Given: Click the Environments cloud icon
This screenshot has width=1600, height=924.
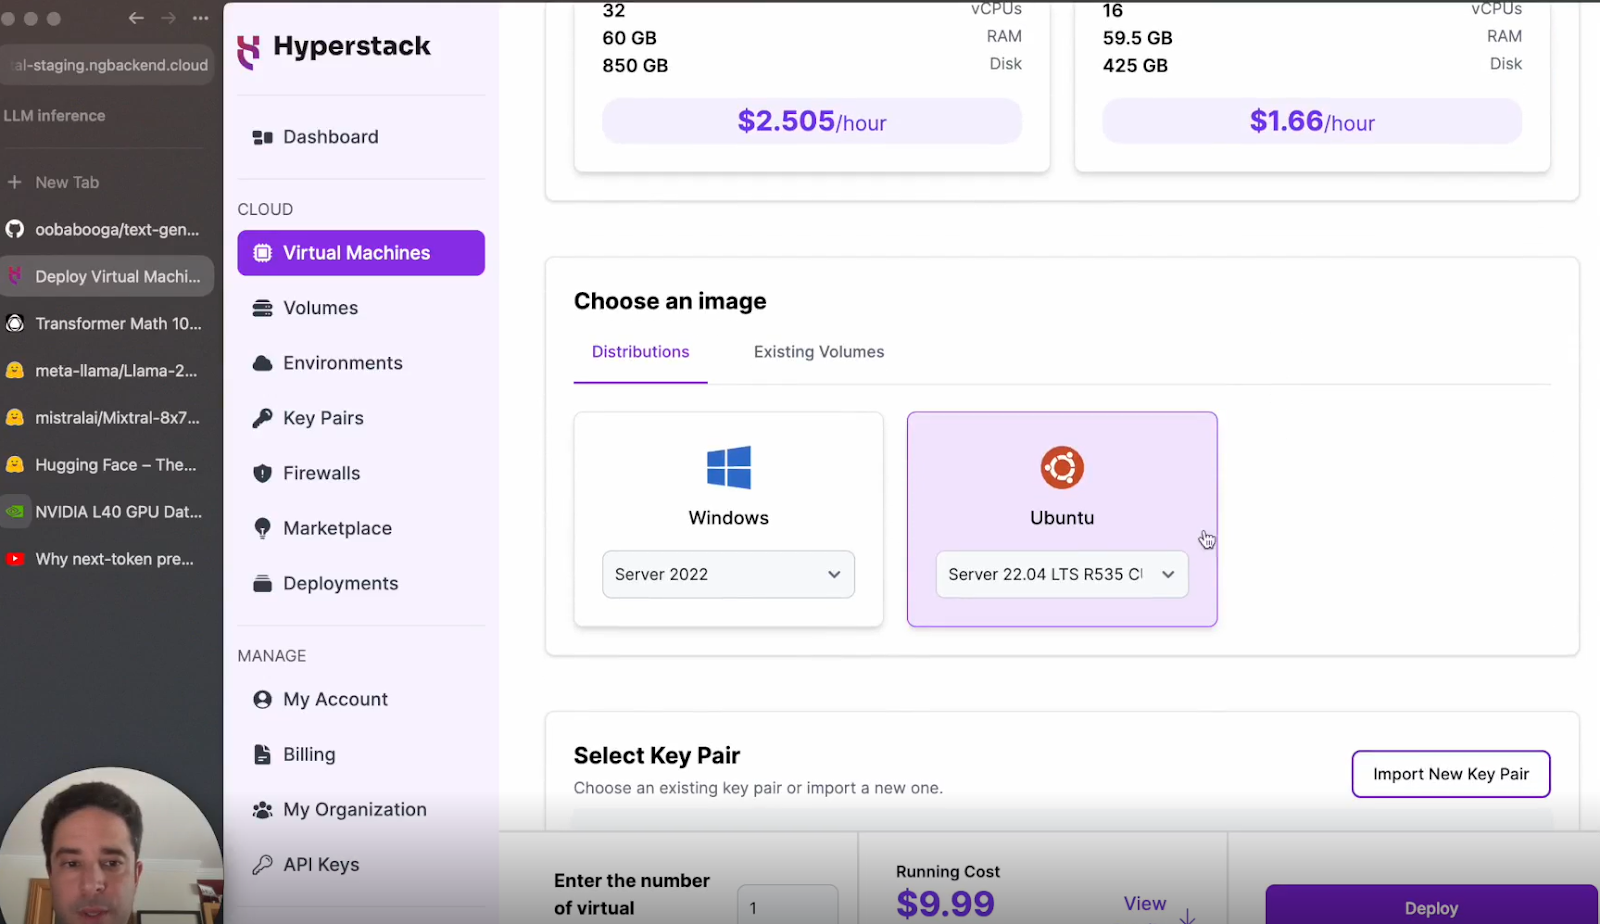Looking at the screenshot, I should coord(262,363).
